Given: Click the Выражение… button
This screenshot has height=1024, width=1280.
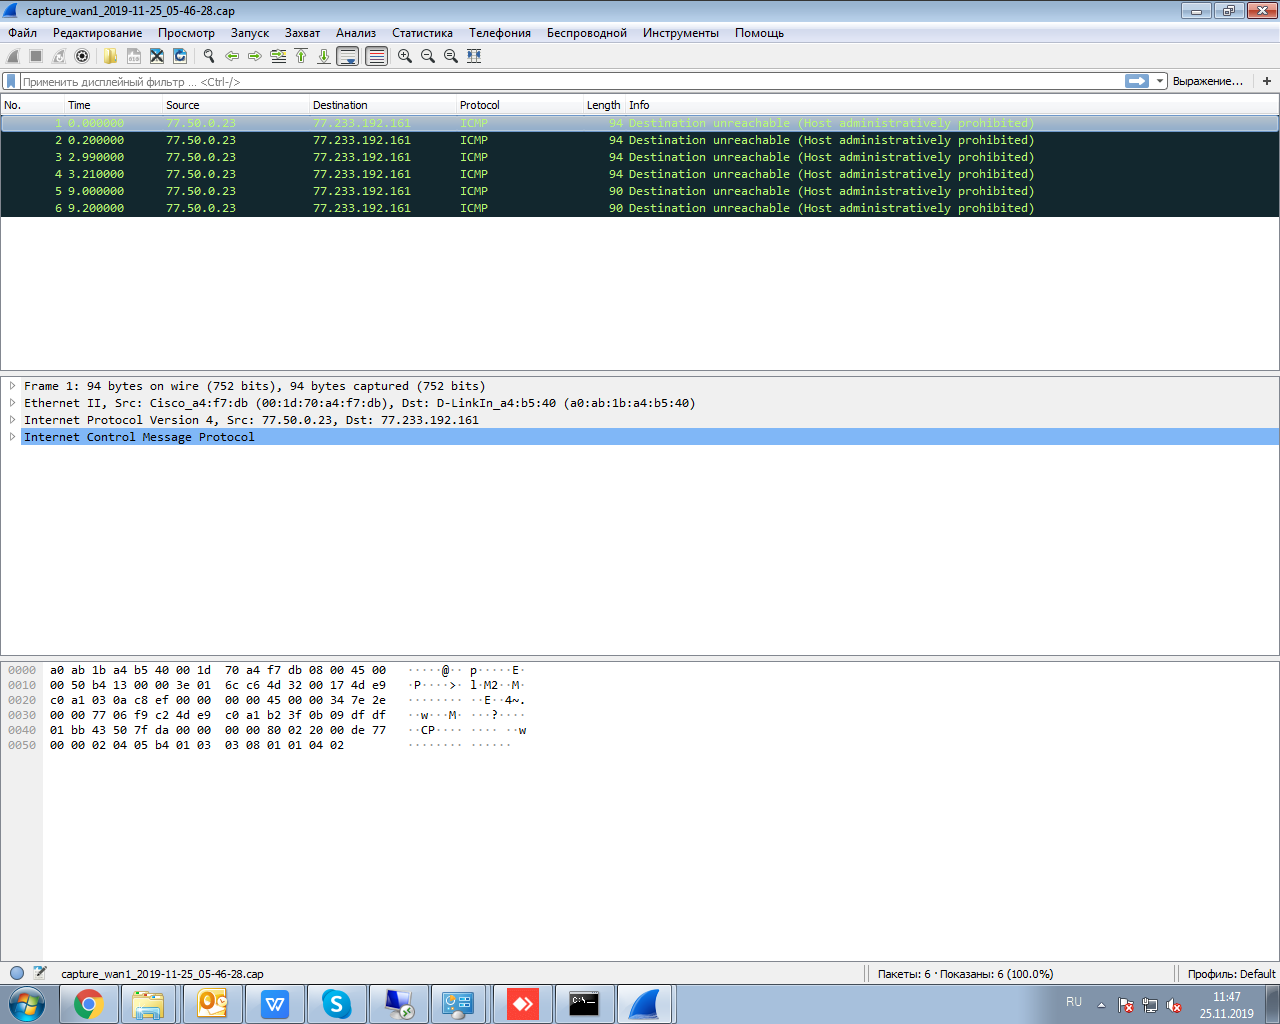Looking at the screenshot, I should pos(1207,81).
